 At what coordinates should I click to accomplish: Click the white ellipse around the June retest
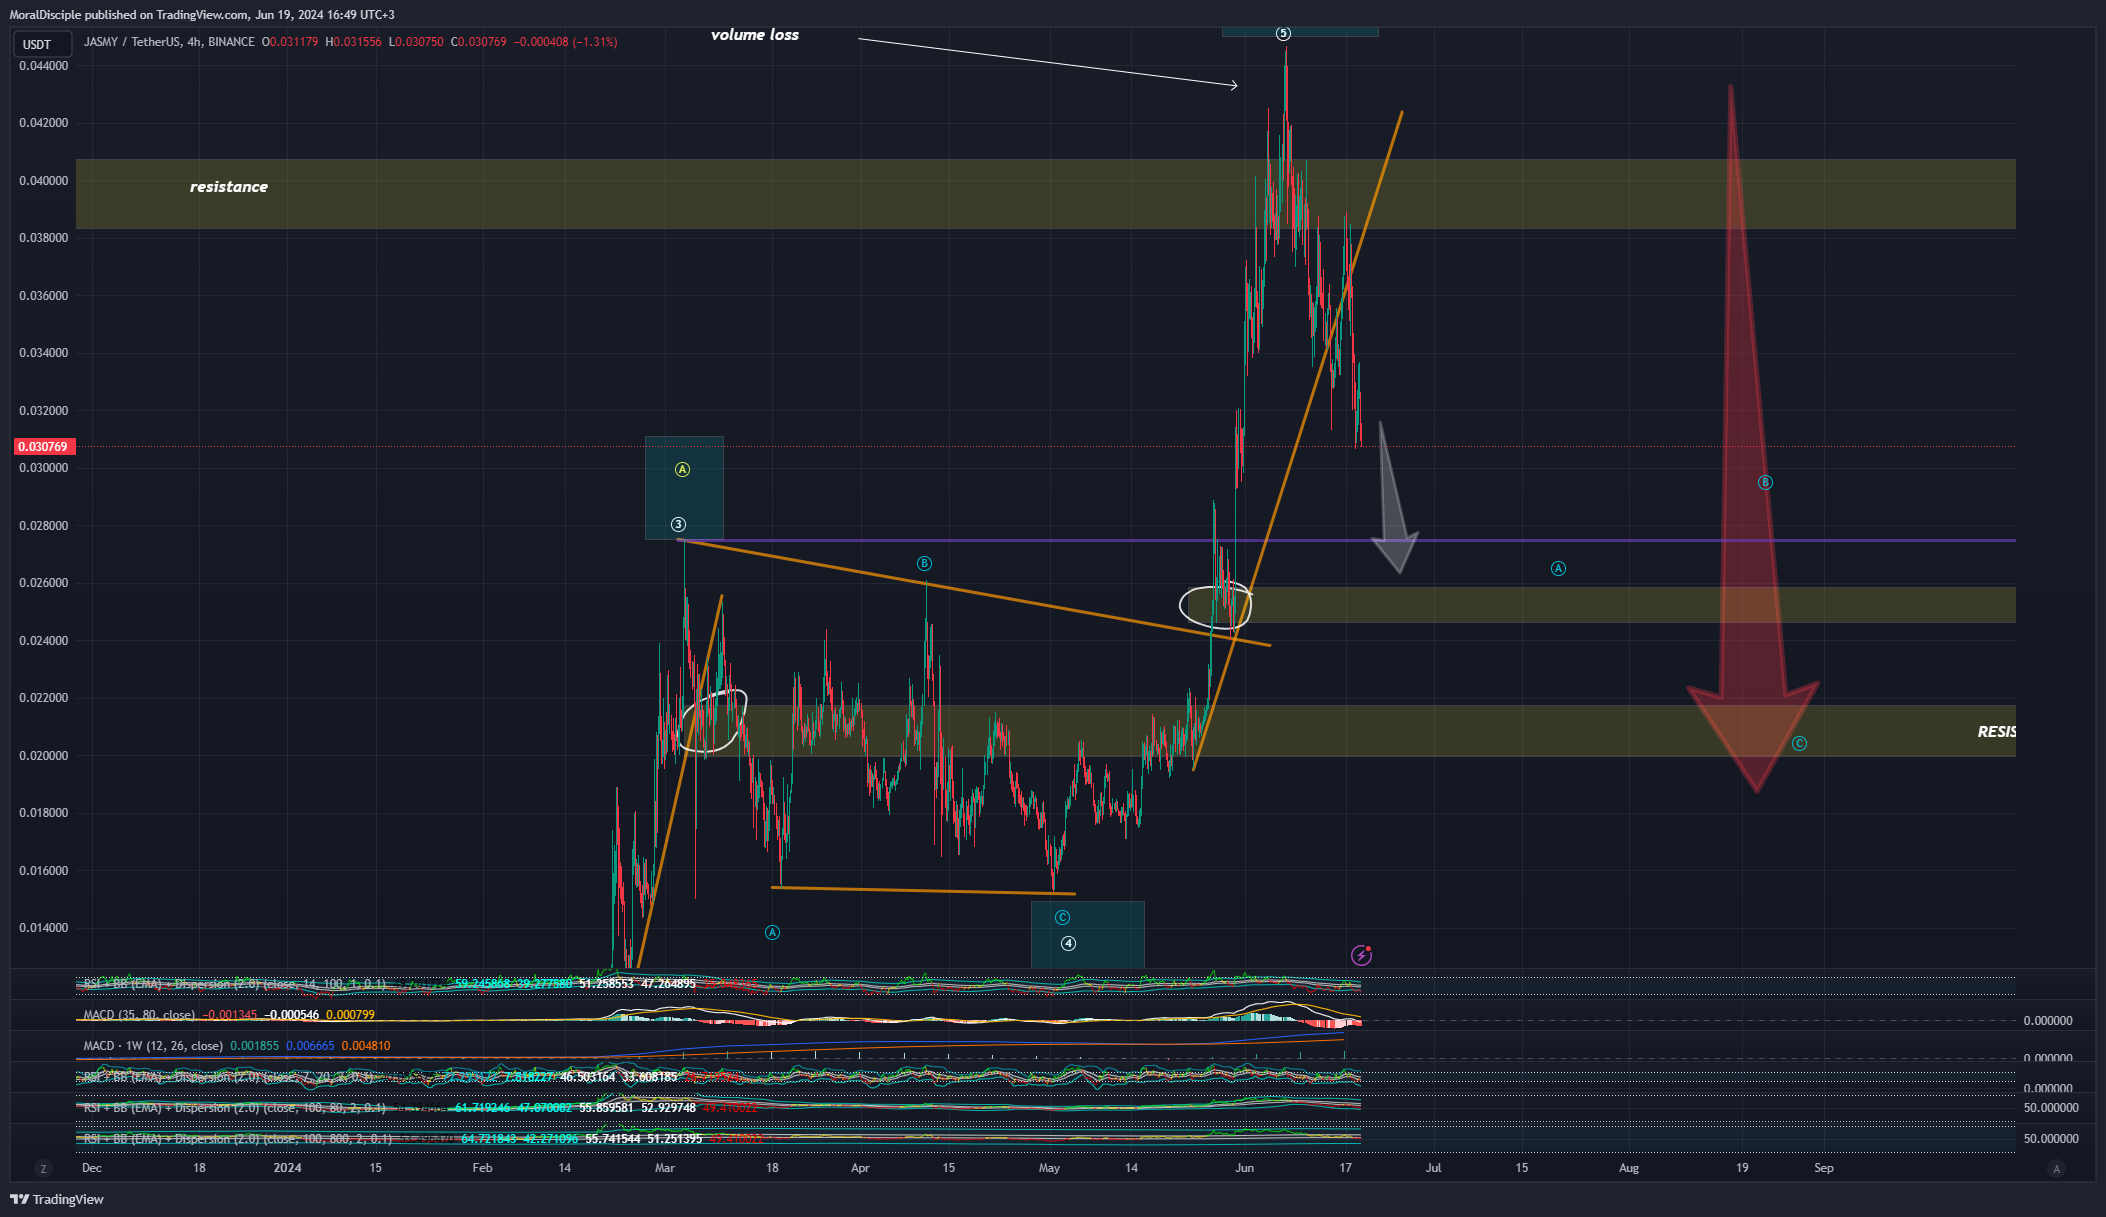[x=1215, y=606]
